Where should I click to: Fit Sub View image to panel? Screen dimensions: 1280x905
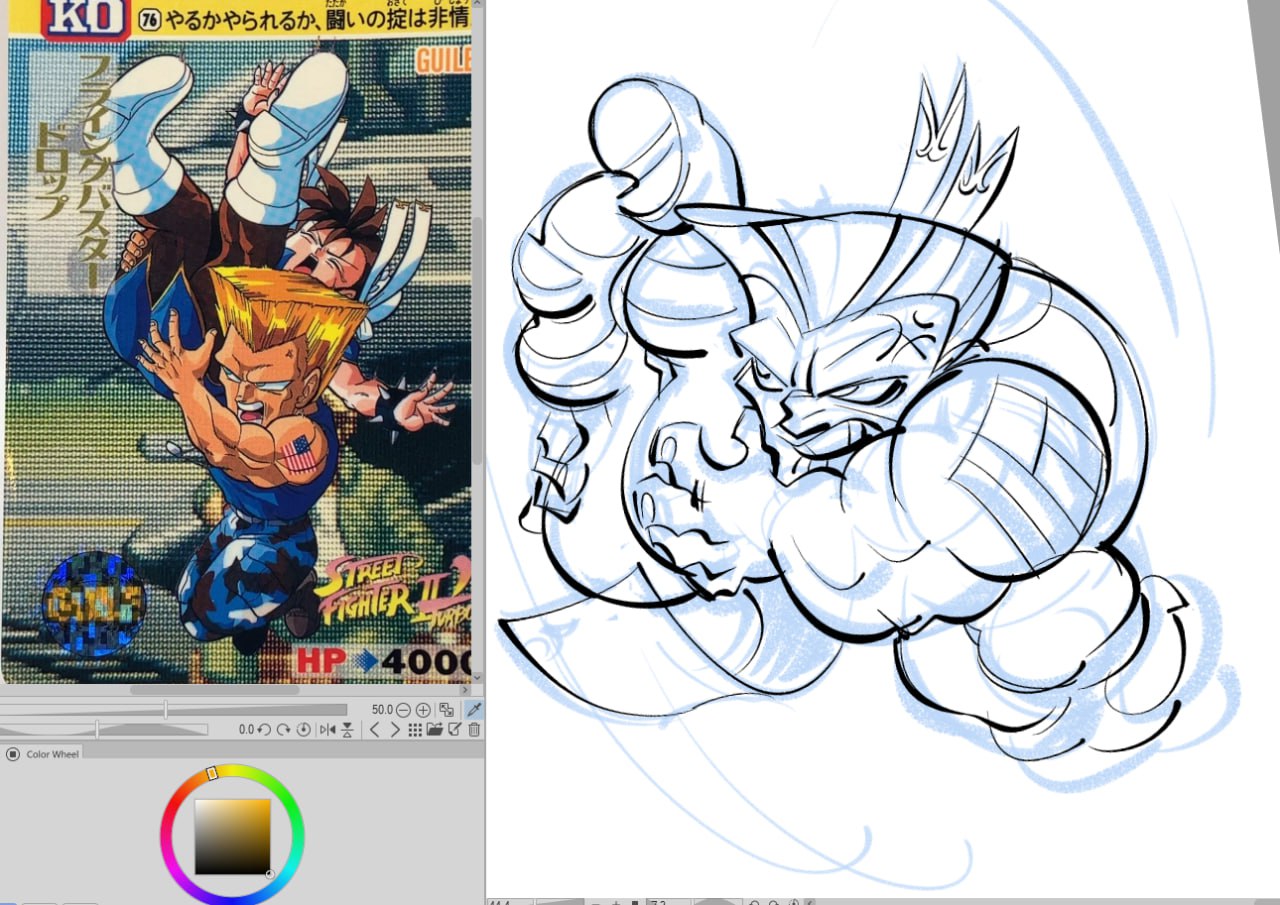point(446,709)
